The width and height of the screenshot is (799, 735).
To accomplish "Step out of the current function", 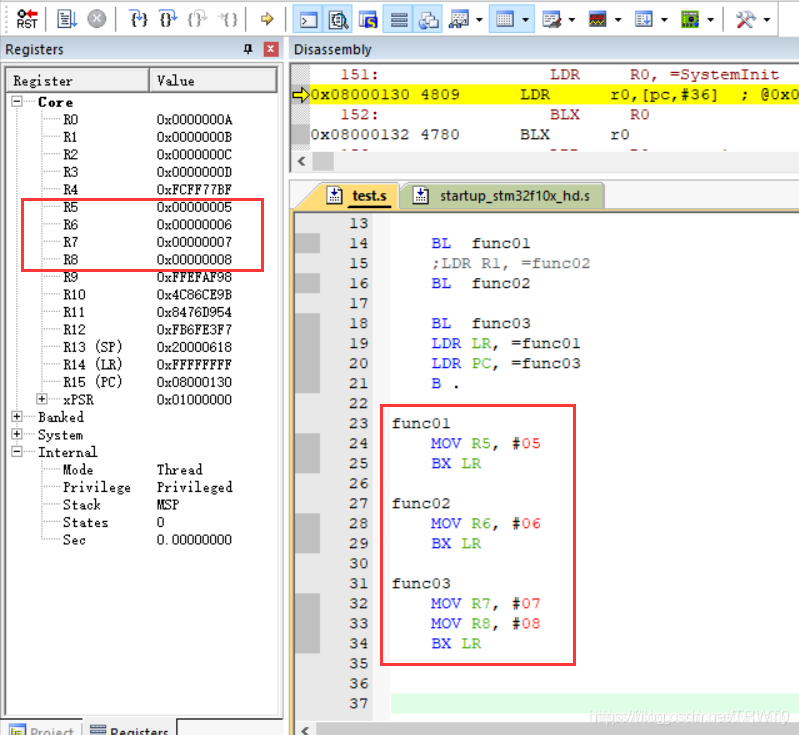I will point(197,19).
